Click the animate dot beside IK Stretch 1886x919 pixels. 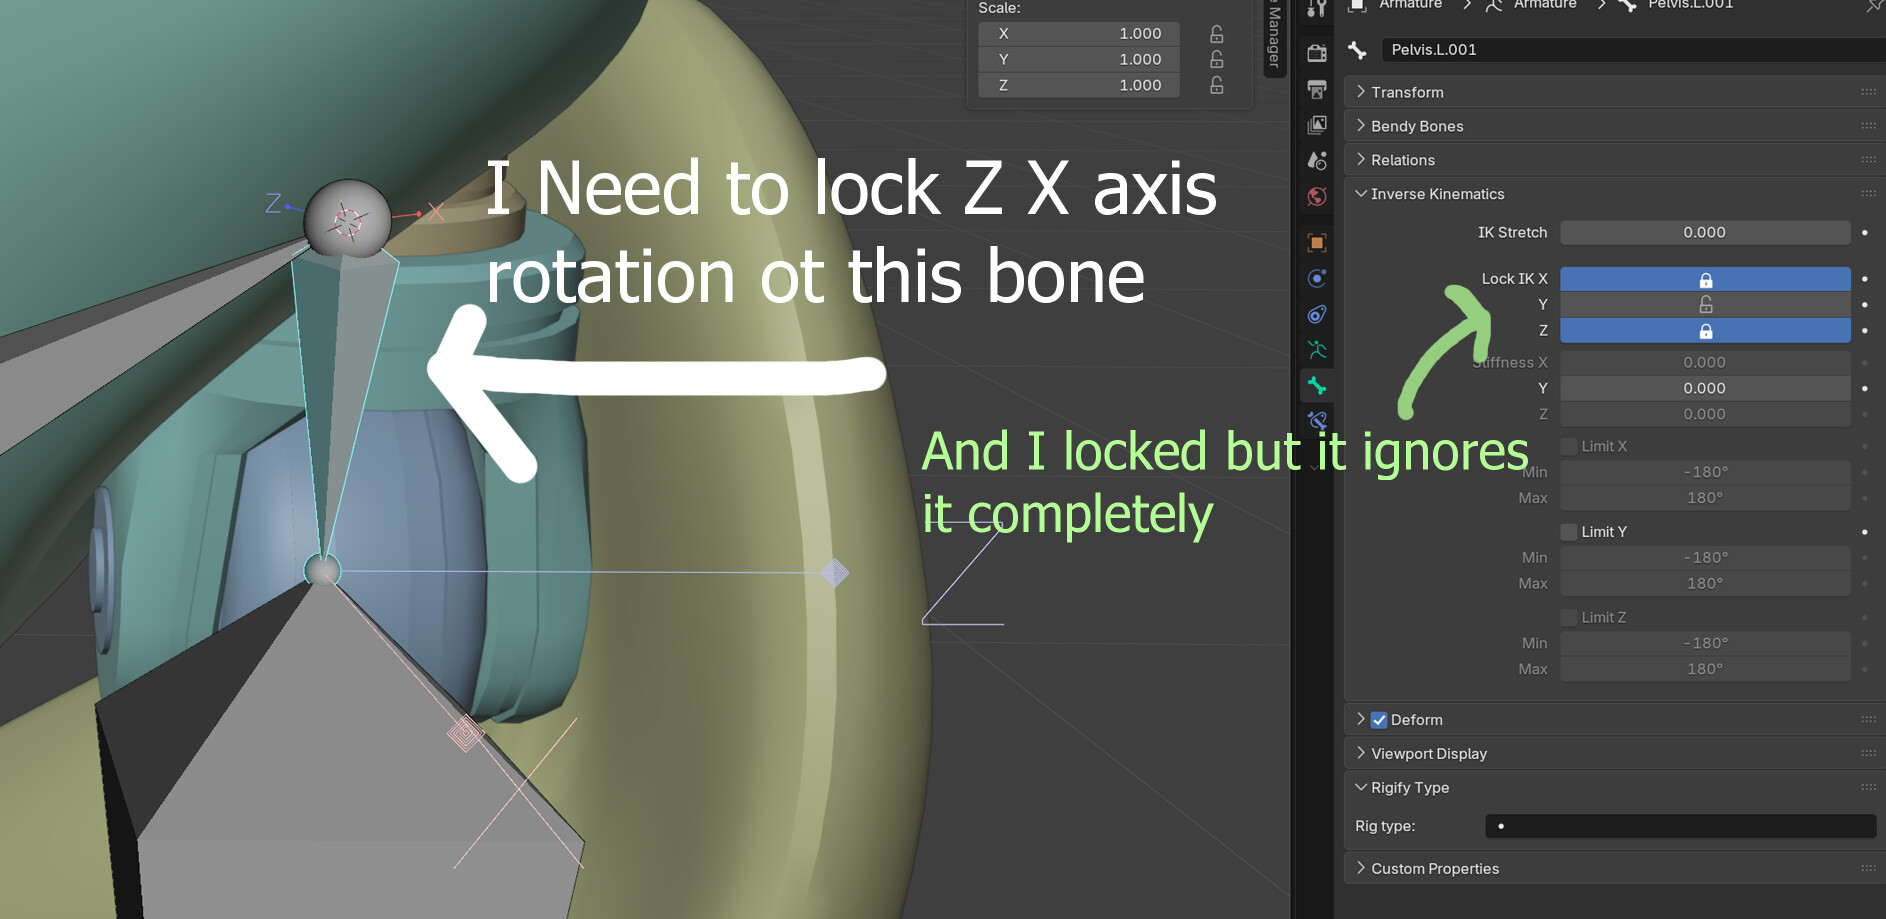pyautogui.click(x=1865, y=233)
